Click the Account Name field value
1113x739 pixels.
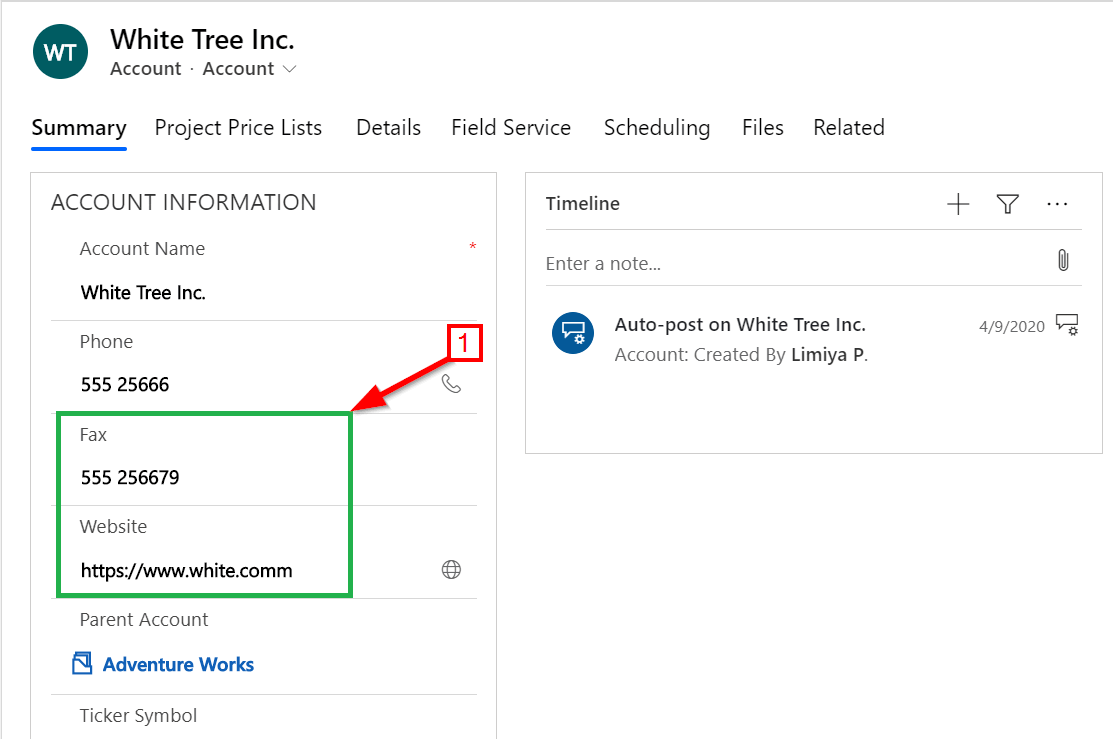point(143,292)
